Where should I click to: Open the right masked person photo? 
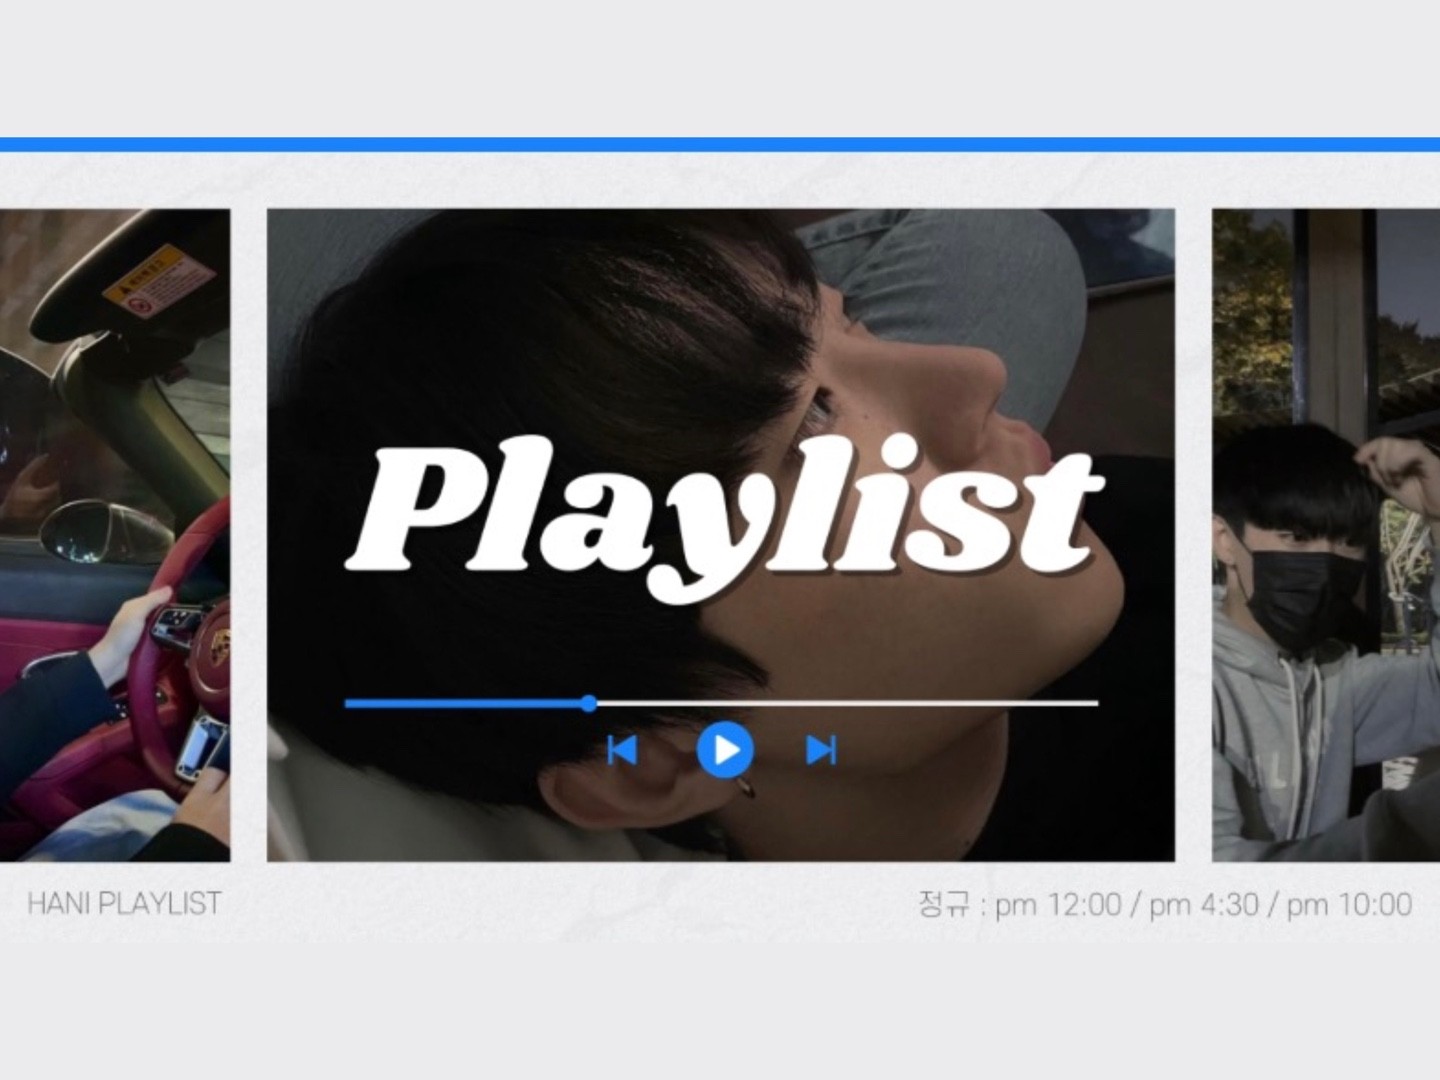1325,535
